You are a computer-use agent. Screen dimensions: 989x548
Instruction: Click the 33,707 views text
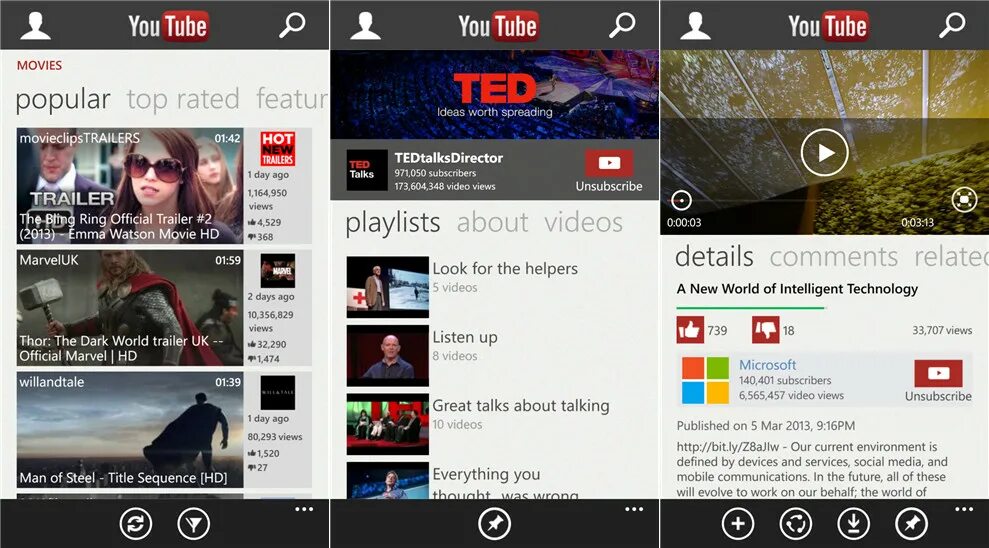point(942,330)
